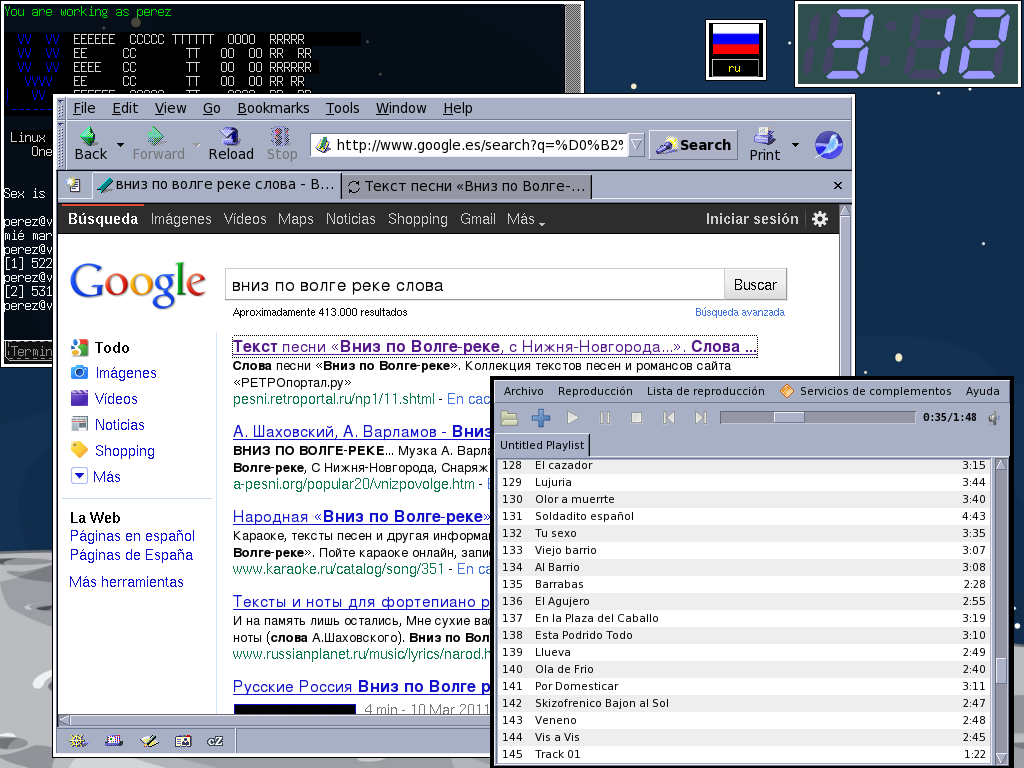The image size is (1024, 768).
Task: Select playlist track Veneno
Action: (743, 720)
